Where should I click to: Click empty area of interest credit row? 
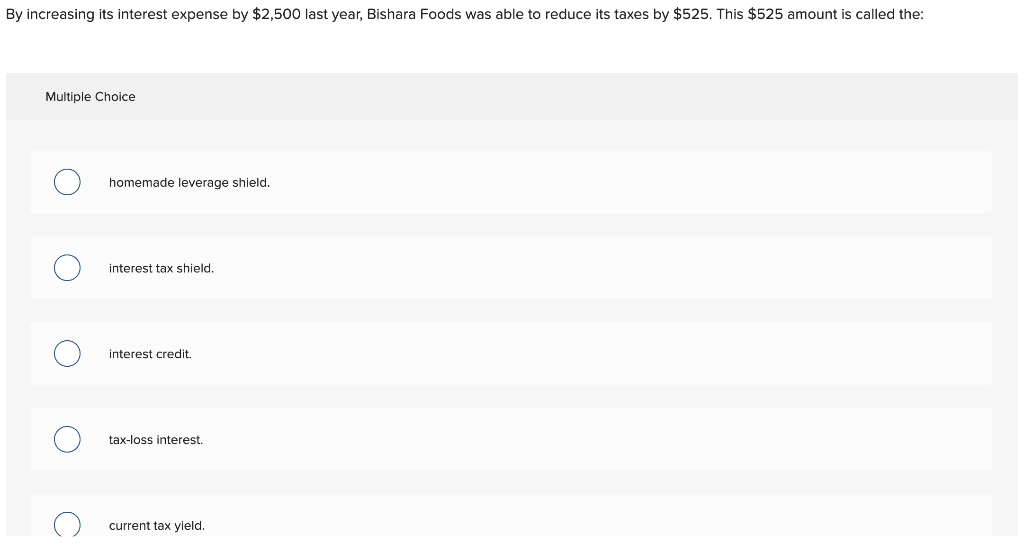pyautogui.click(x=588, y=353)
